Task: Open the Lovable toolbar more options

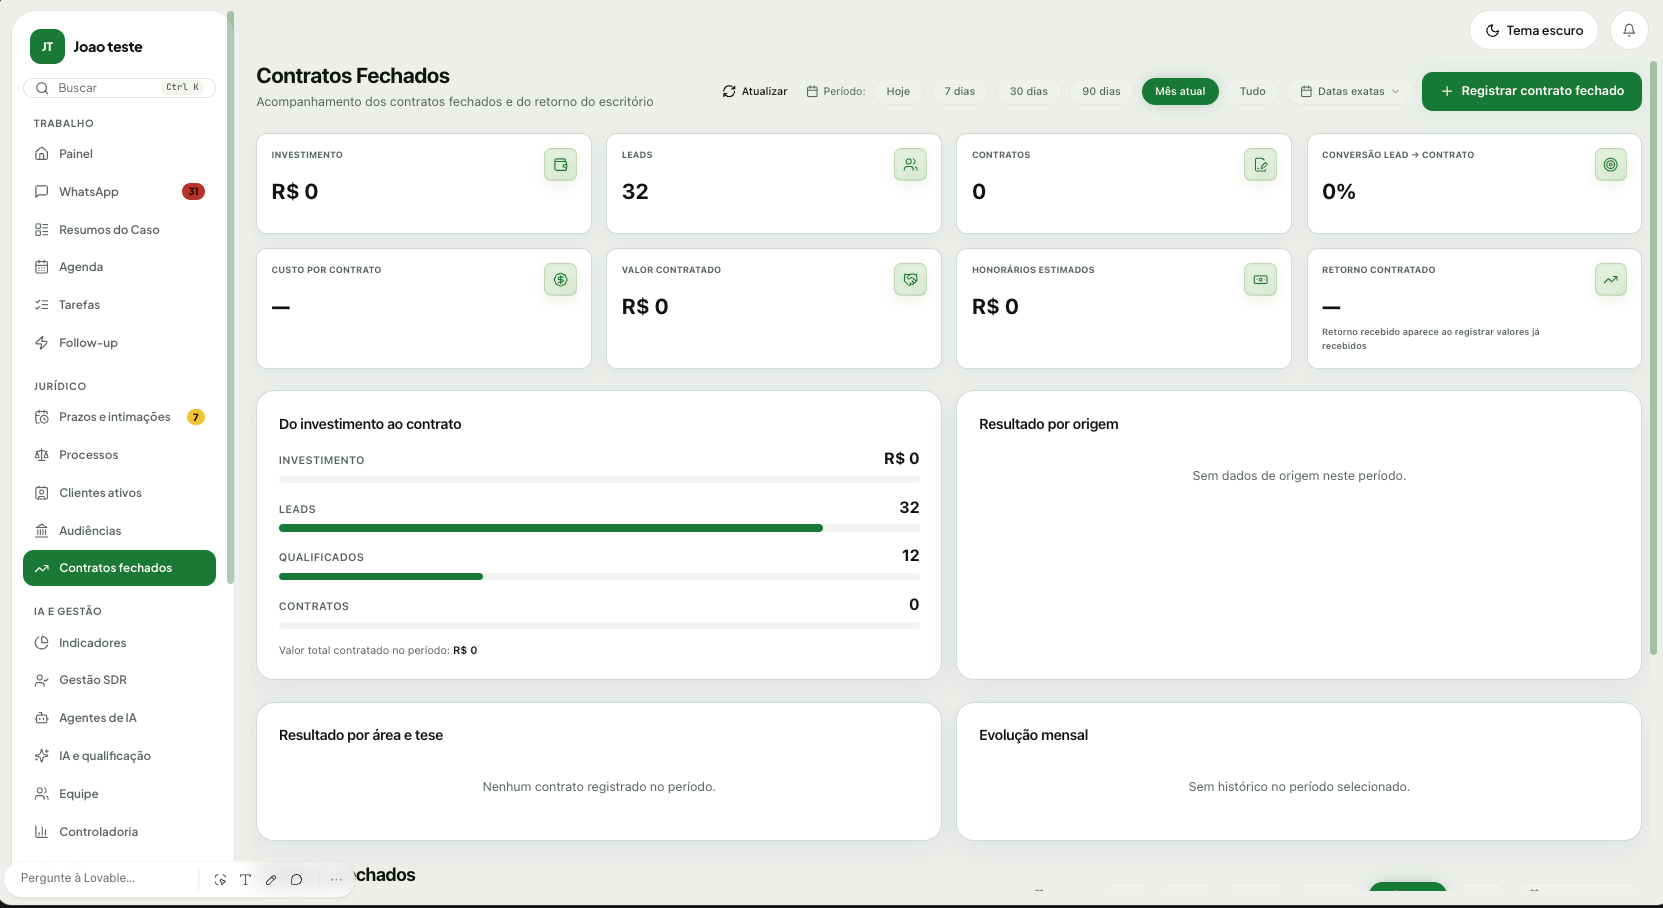Action: coord(336,879)
